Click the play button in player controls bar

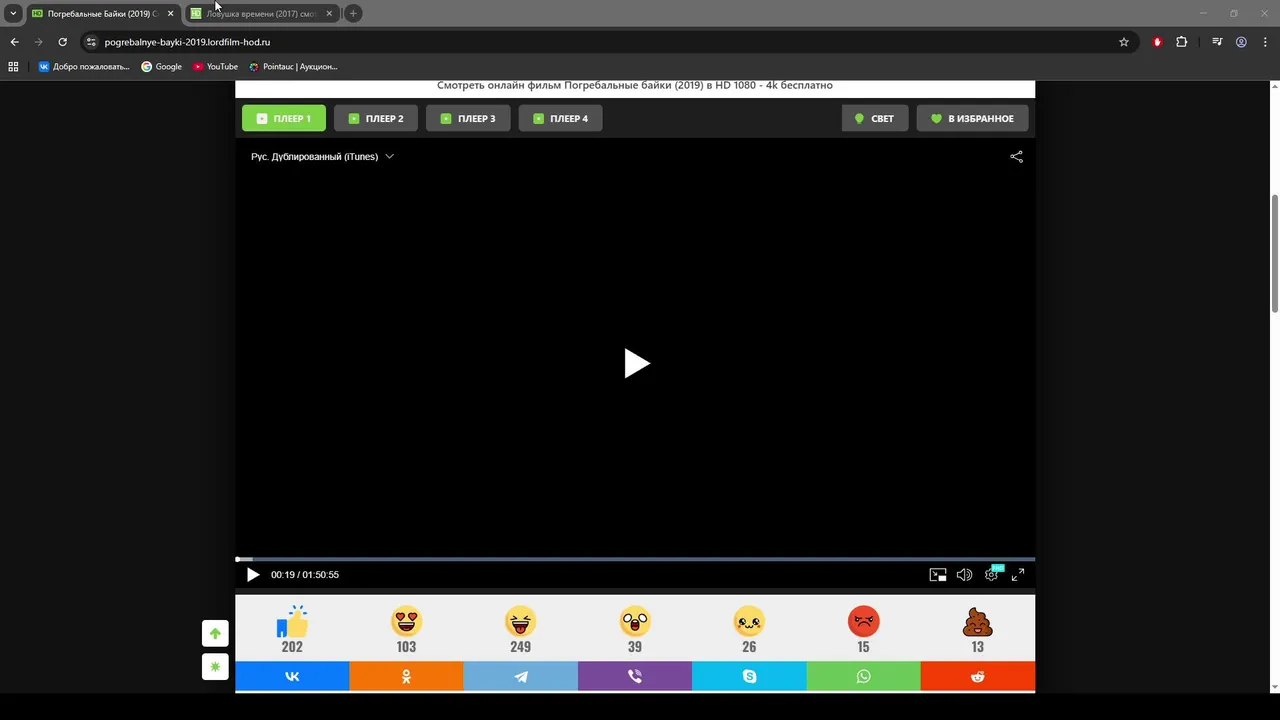click(253, 575)
